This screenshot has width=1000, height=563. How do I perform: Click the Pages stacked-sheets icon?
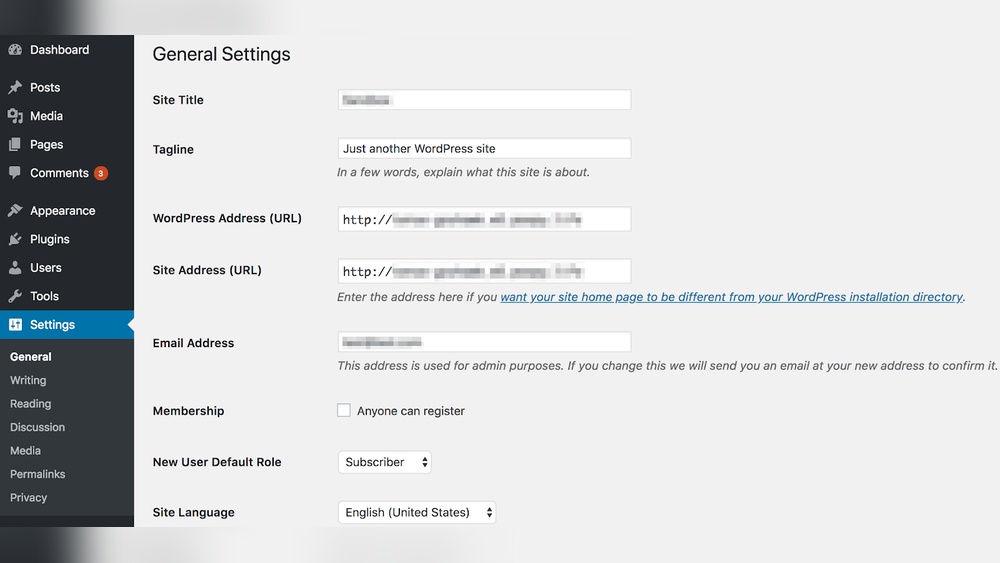click(15, 145)
